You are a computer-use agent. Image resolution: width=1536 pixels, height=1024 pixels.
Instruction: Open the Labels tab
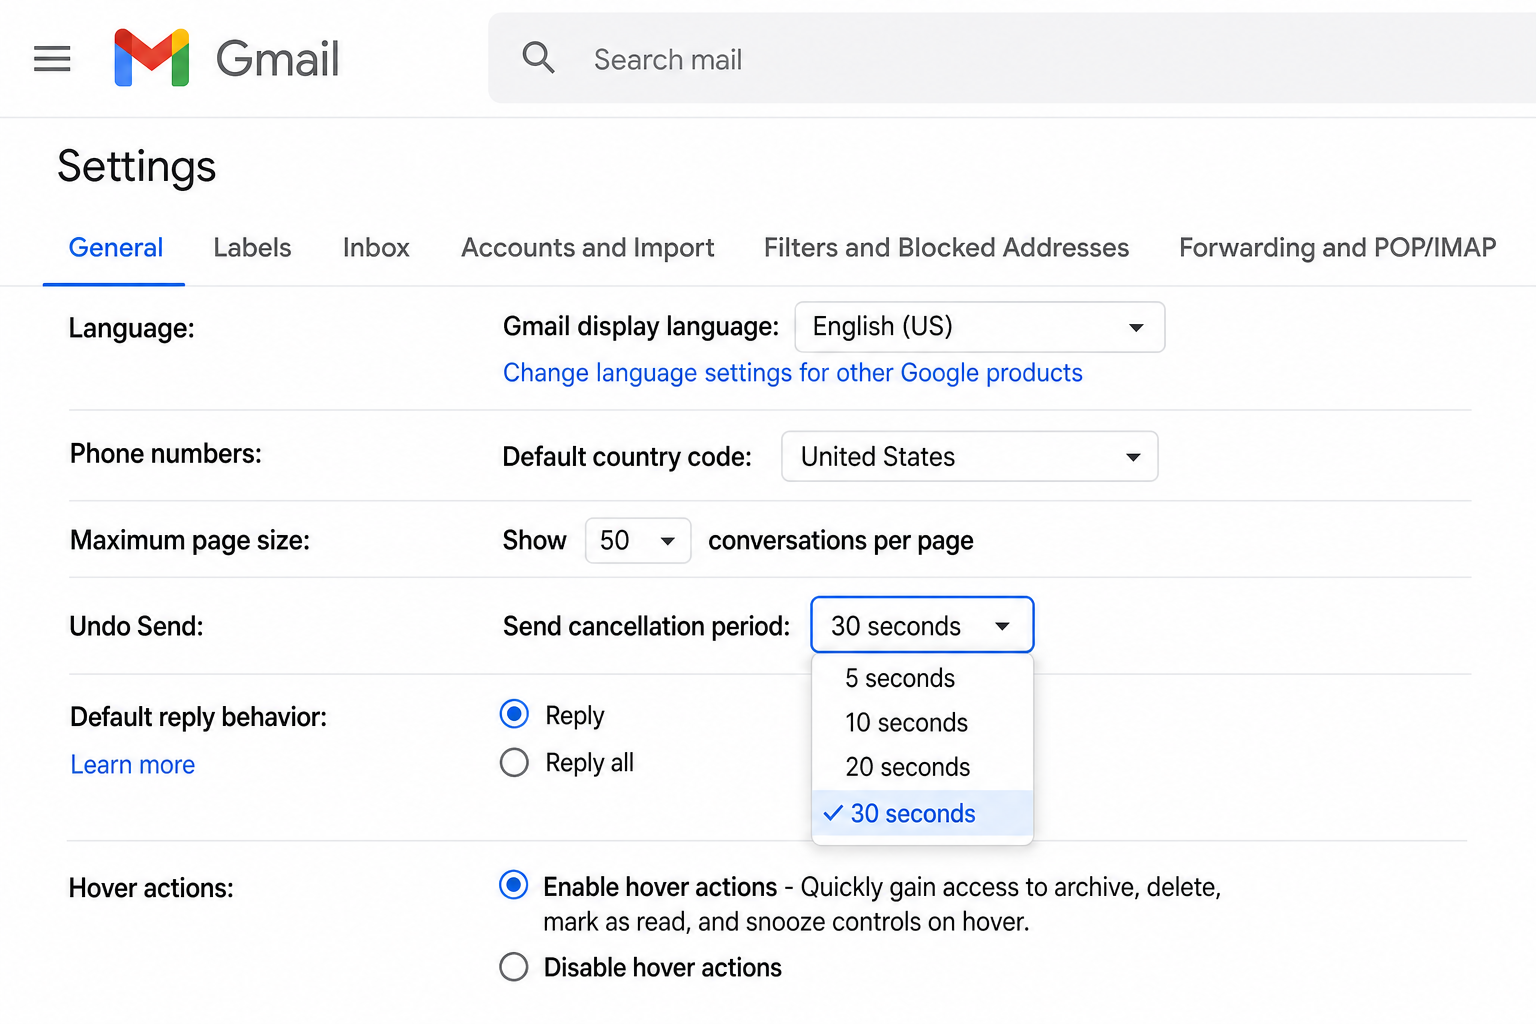(252, 248)
